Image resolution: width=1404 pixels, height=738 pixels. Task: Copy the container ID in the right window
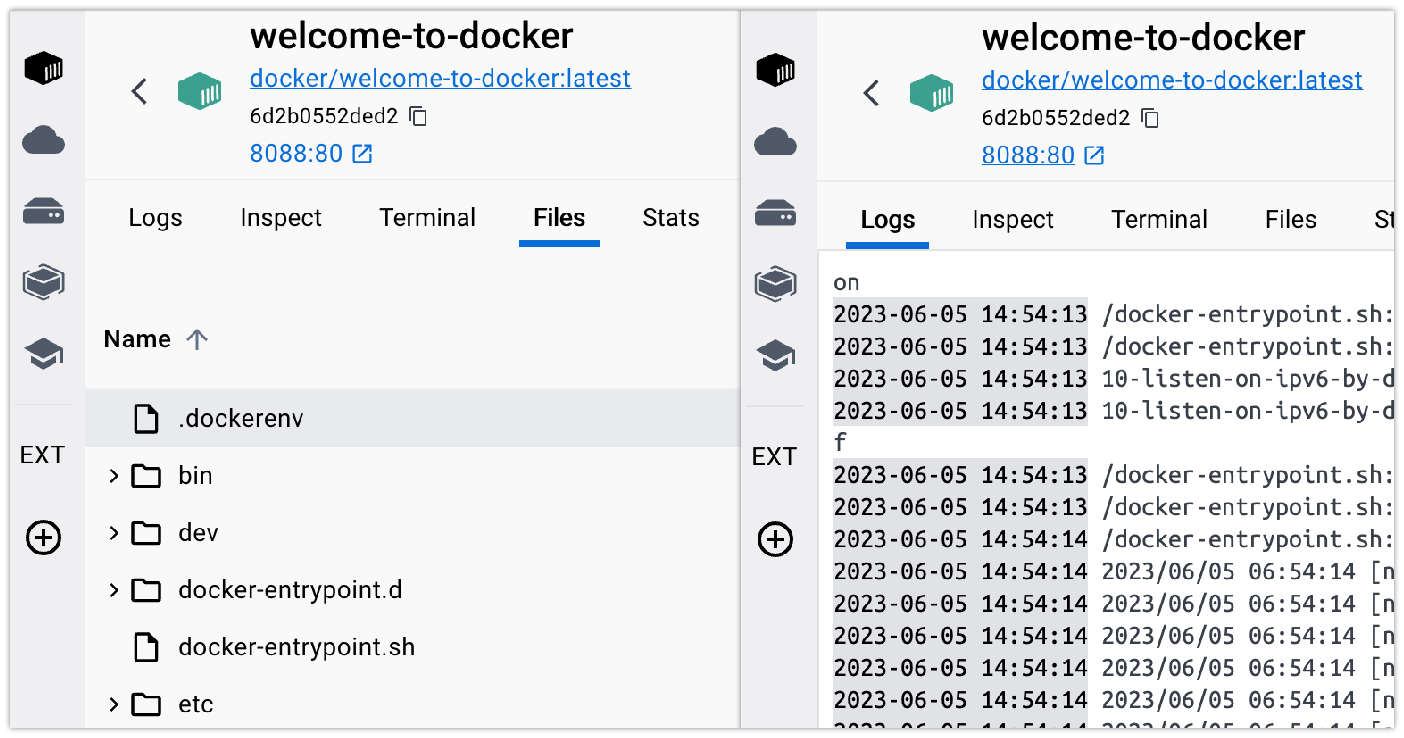[x=1151, y=118]
